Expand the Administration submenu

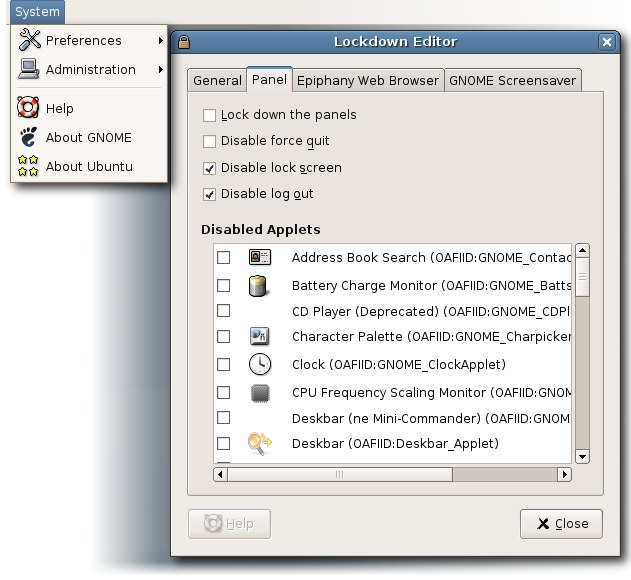pyautogui.click(x=88, y=69)
